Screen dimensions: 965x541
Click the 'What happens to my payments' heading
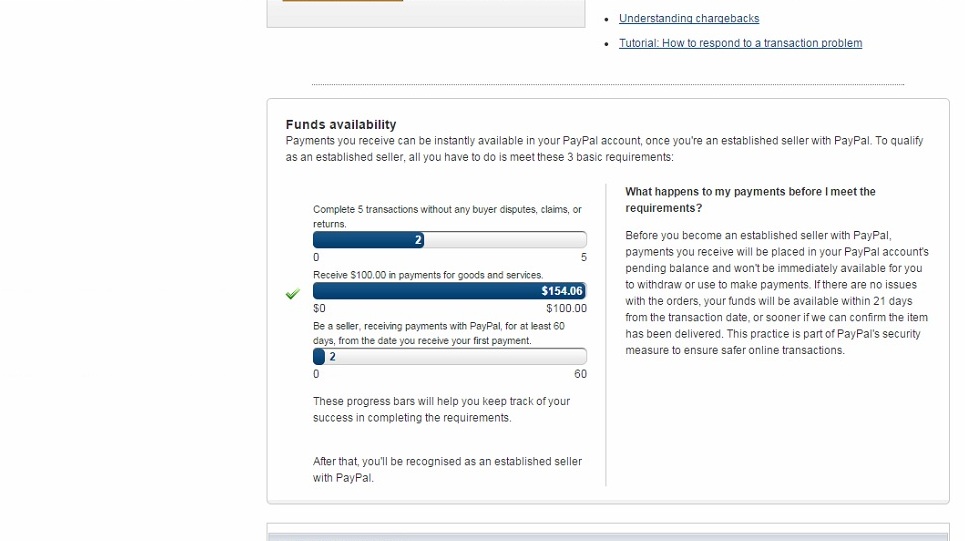click(x=750, y=200)
